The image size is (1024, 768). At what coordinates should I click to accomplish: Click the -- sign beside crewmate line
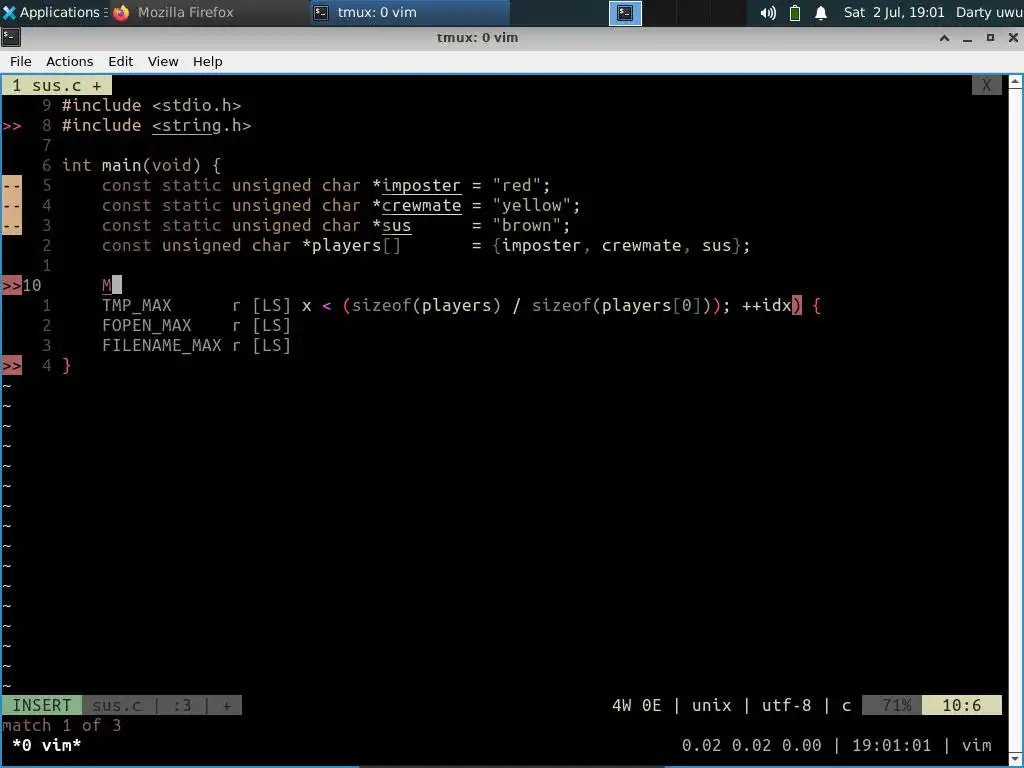(x=12, y=206)
